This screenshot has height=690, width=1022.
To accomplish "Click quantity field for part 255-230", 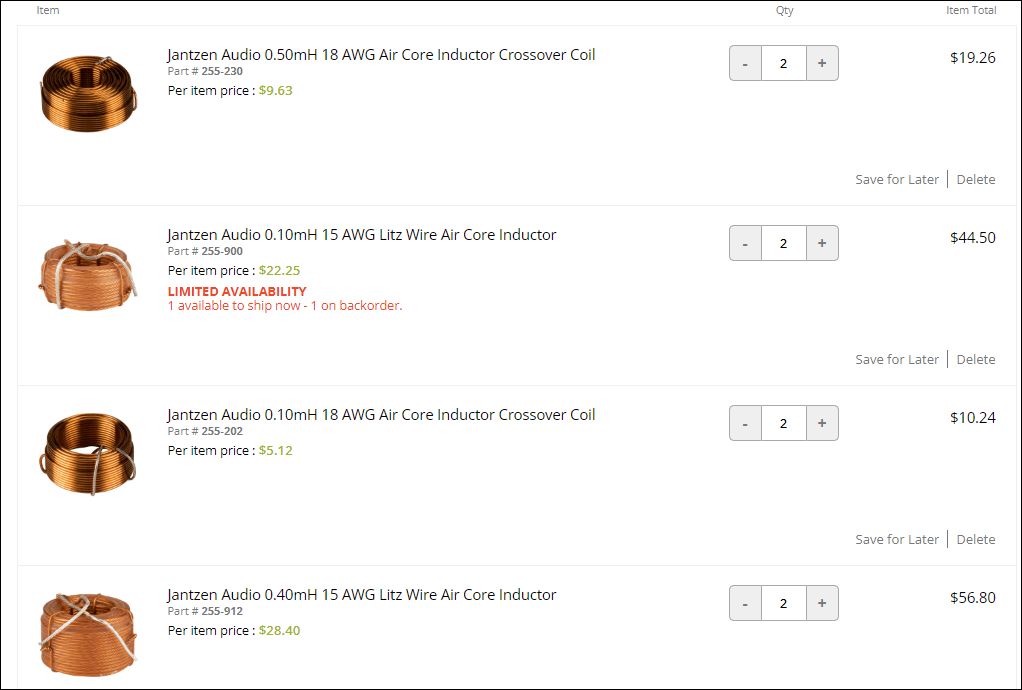I will [x=784, y=63].
